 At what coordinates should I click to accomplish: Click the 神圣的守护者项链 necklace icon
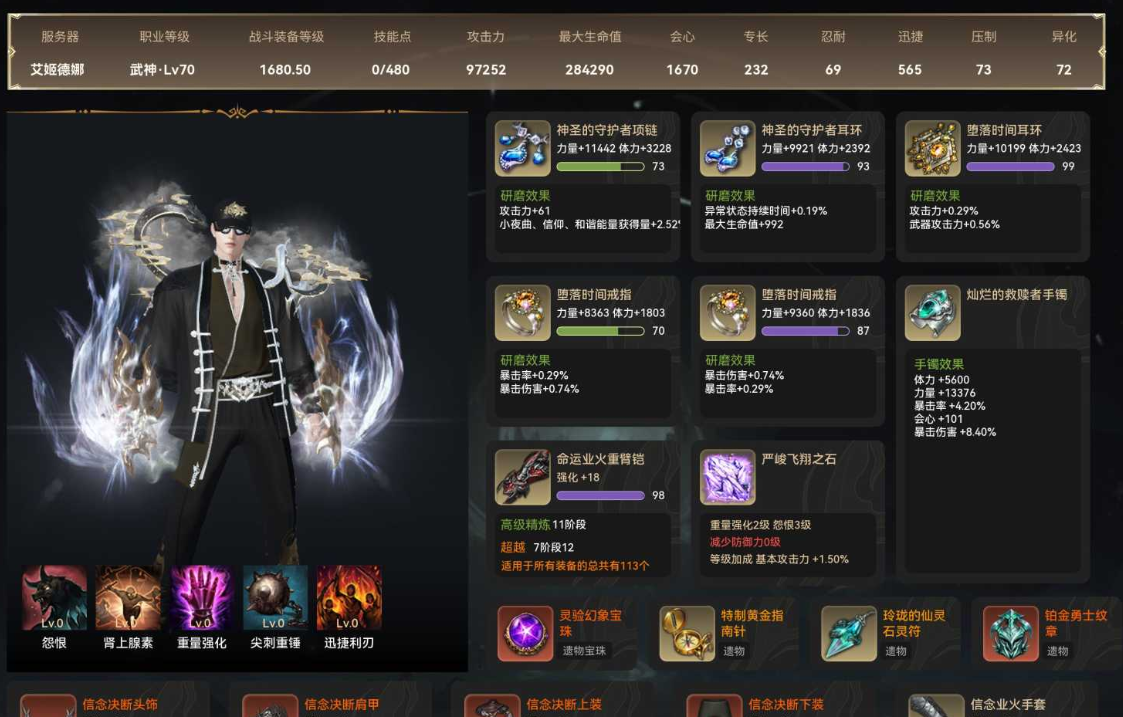(523, 148)
